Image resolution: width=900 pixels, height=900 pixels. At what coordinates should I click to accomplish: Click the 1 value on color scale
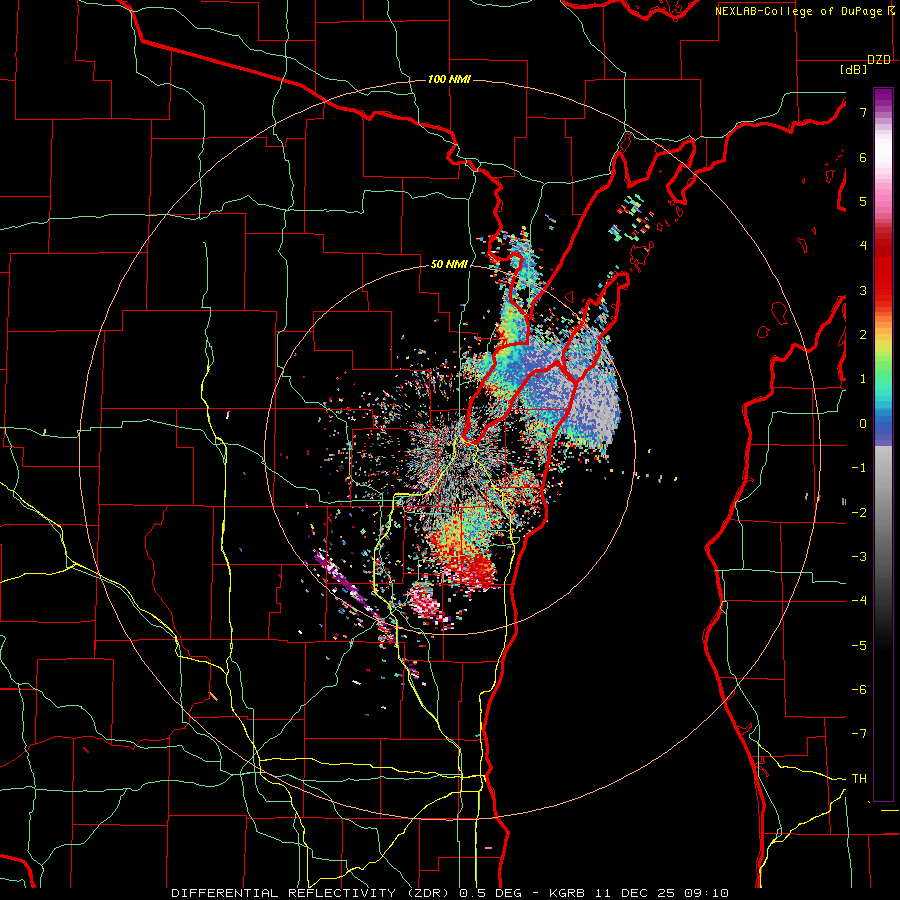(x=863, y=379)
